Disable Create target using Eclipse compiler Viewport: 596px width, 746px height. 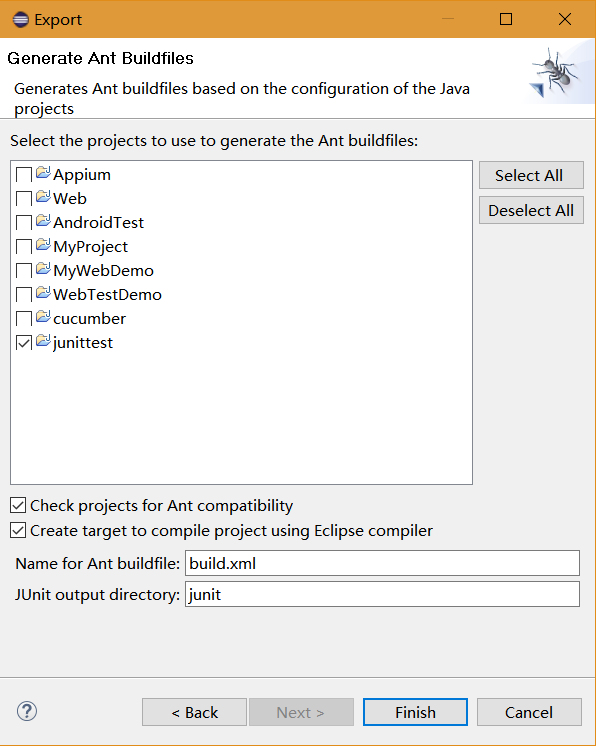click(x=18, y=530)
